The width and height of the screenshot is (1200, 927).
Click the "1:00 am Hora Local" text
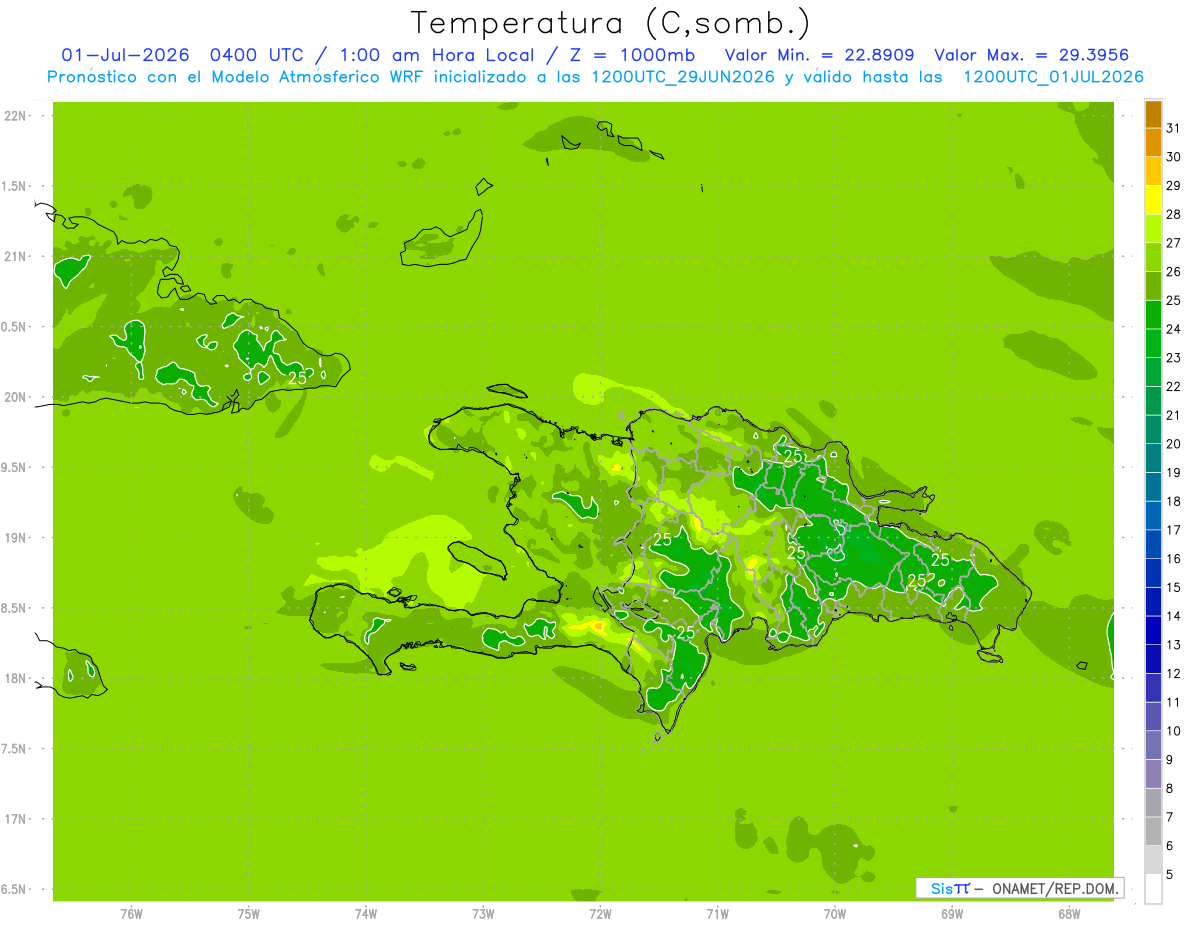pos(437,55)
